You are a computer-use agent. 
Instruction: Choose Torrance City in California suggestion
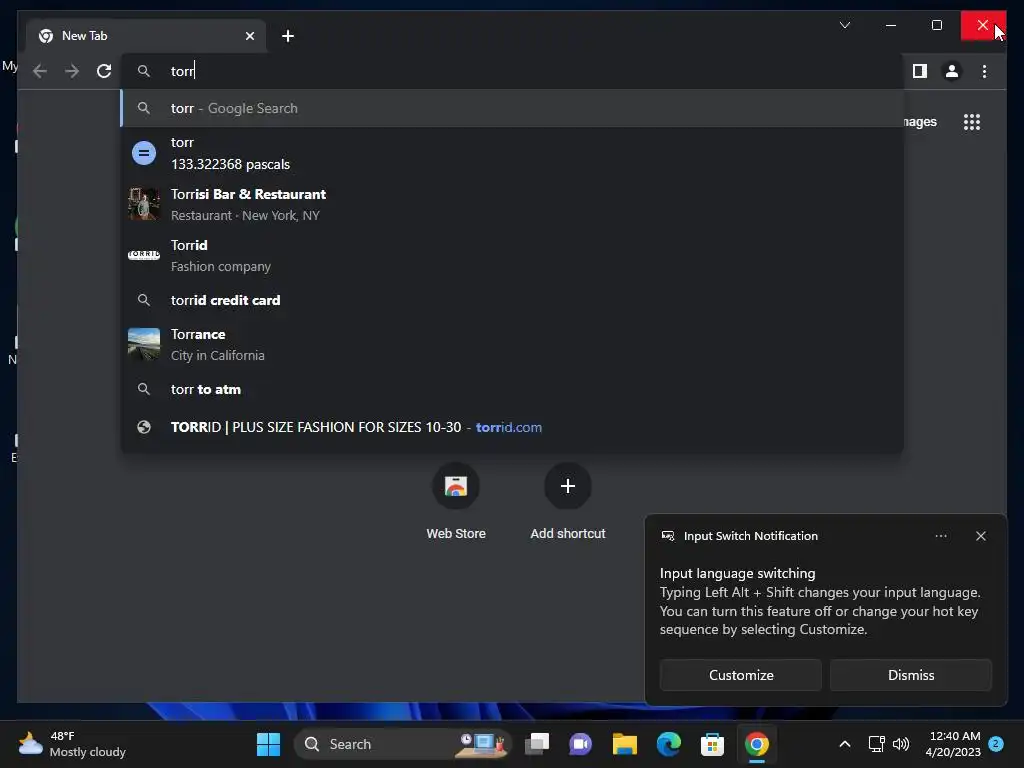coord(513,344)
